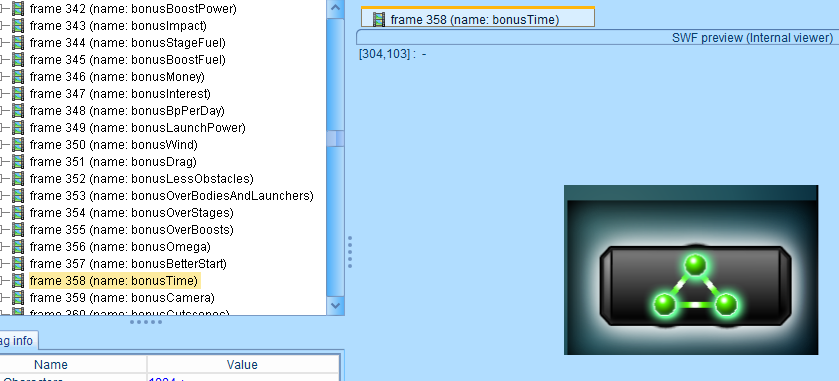Click film icon beside frame 354 bonusOverStages

tap(18, 212)
